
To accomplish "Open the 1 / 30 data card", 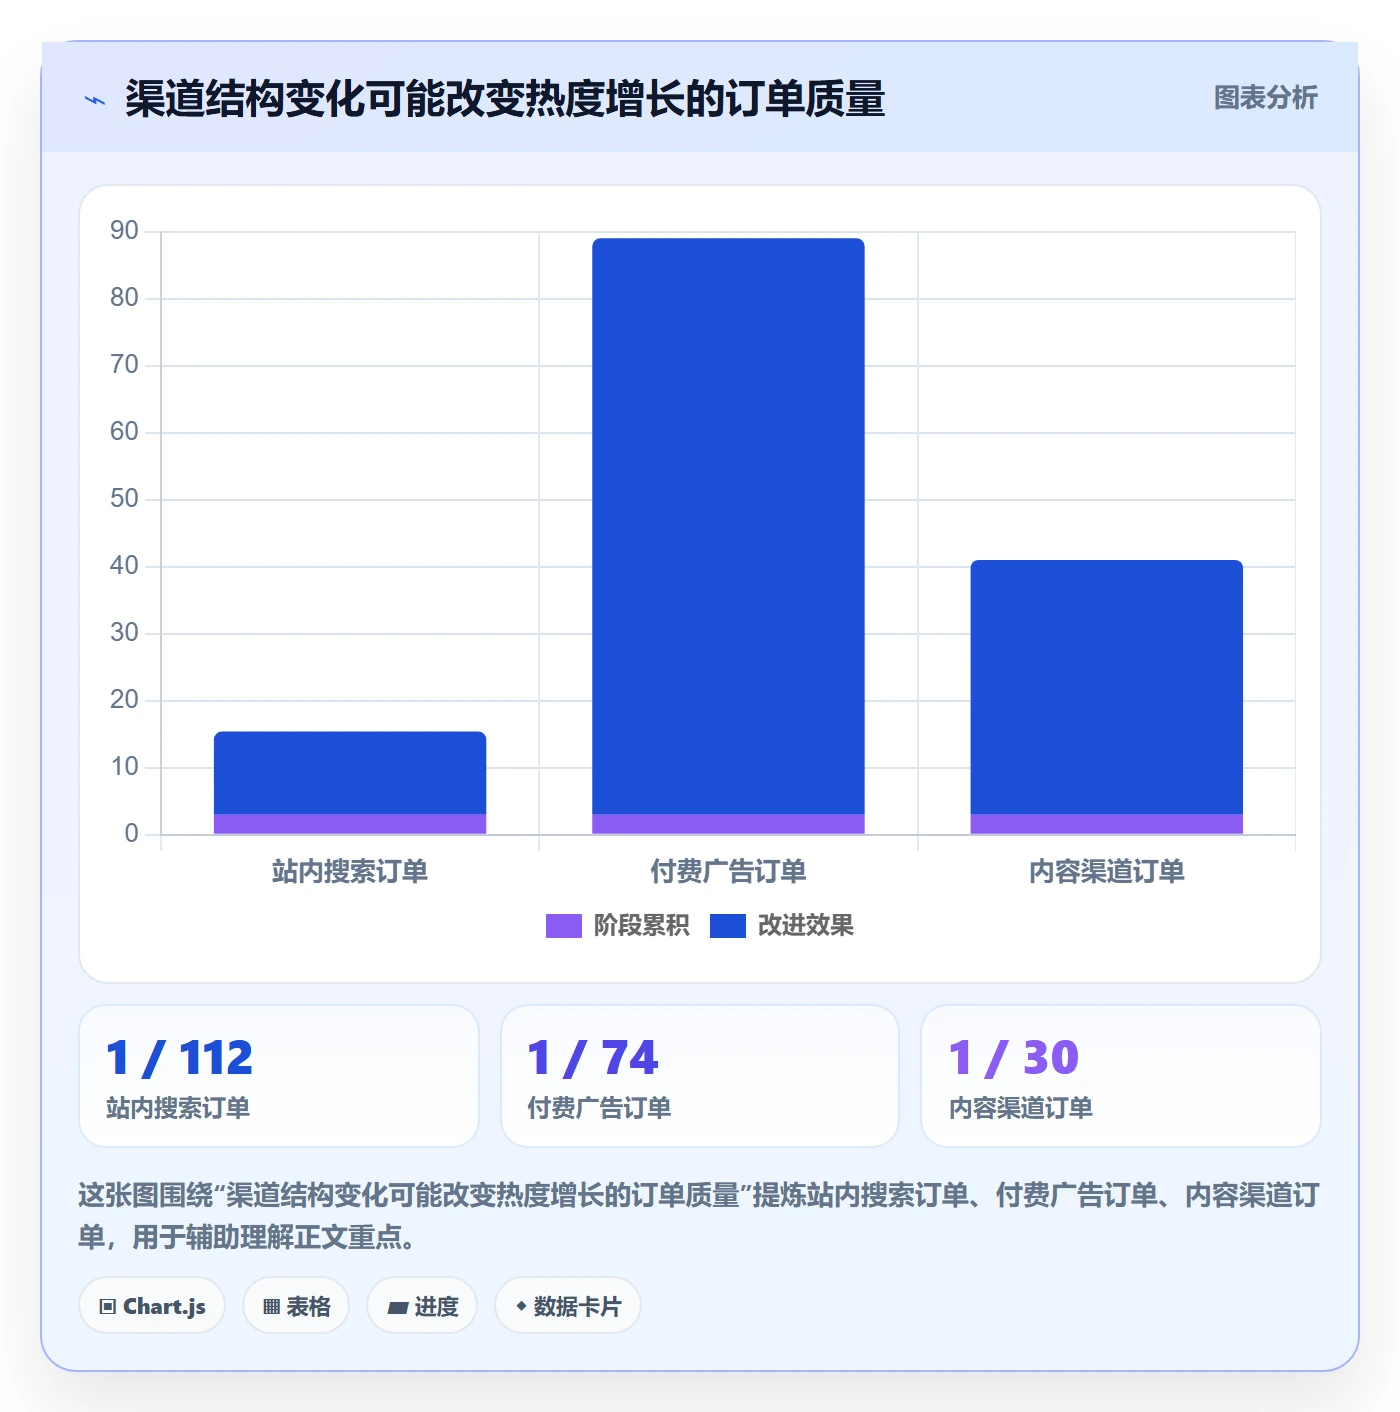I will pyautogui.click(x=1121, y=1076).
